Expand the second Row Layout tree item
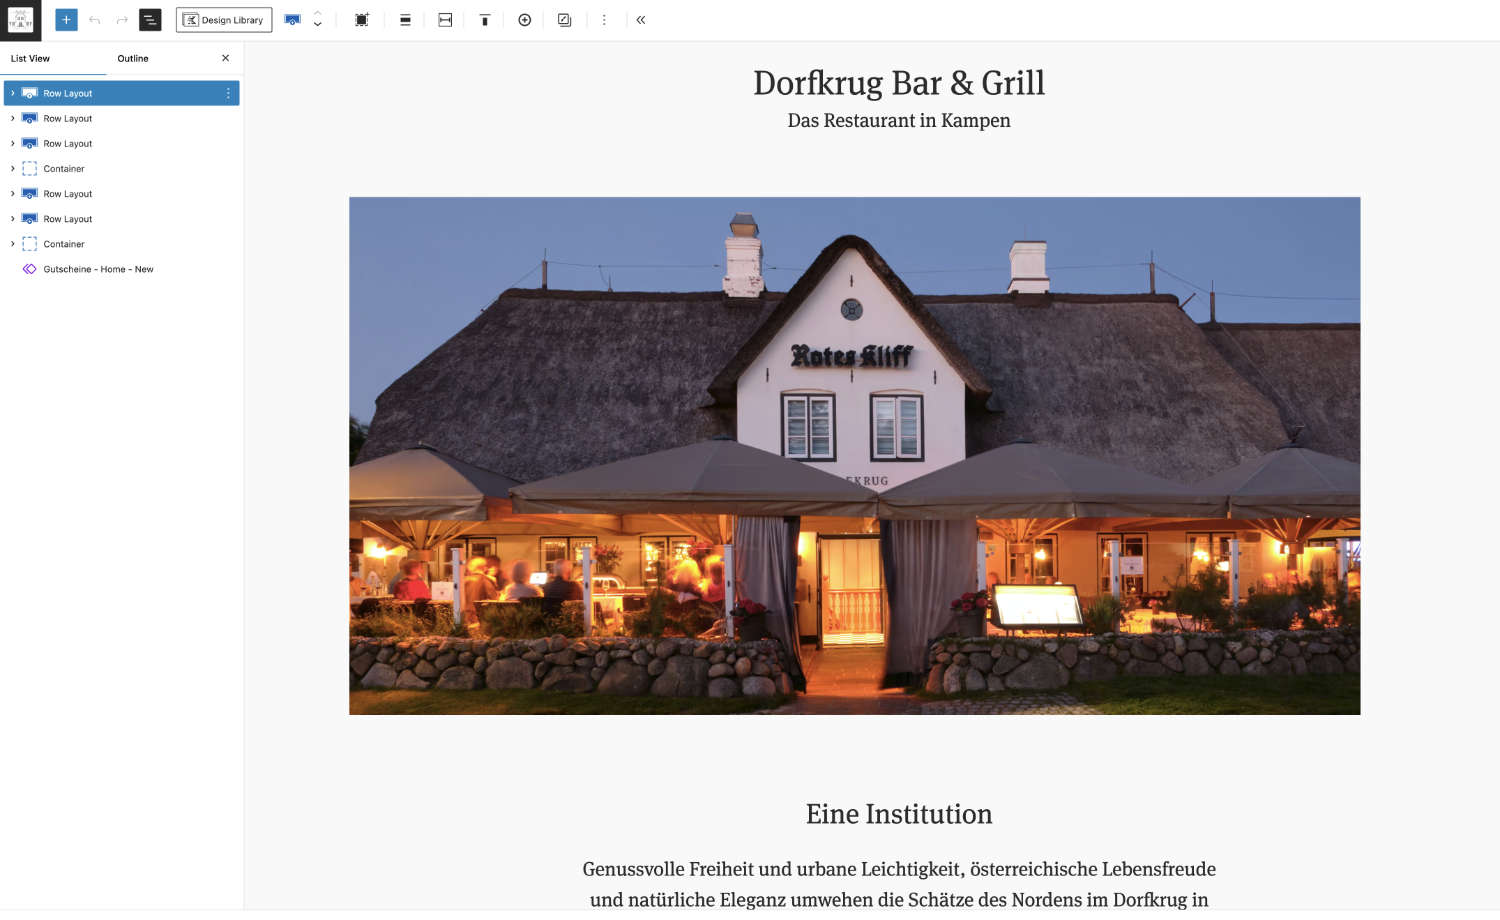Image resolution: width=1500 pixels, height=920 pixels. point(13,118)
